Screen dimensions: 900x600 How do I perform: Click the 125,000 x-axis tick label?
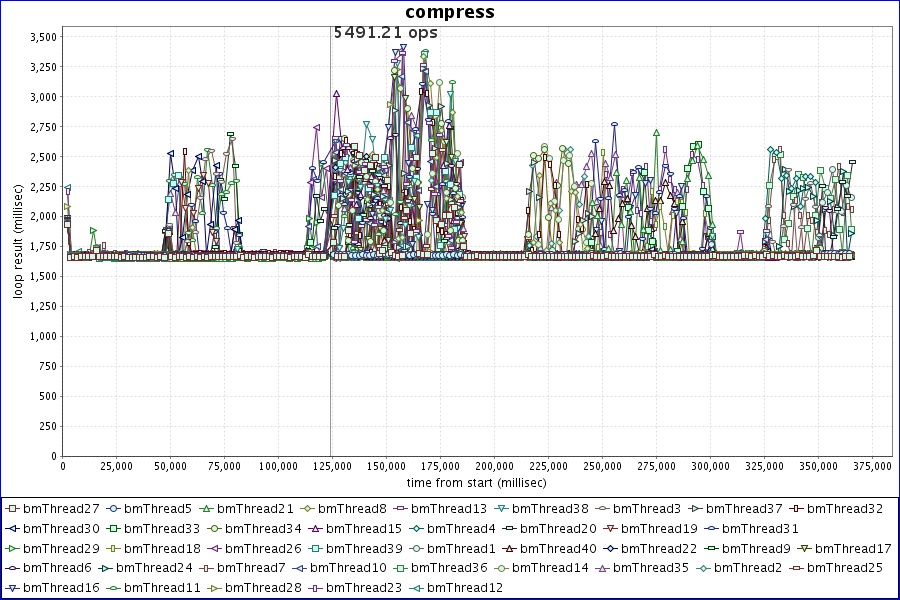click(330, 466)
